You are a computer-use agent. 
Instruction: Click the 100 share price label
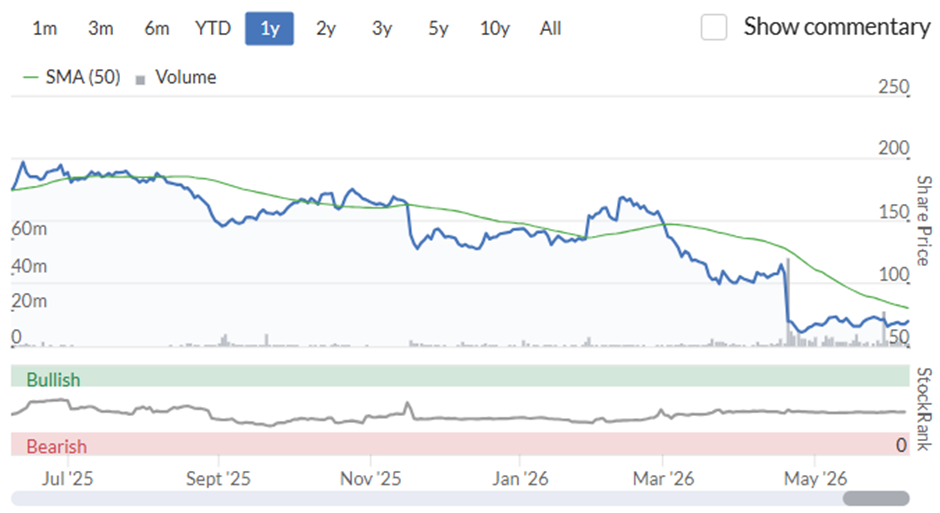pyautogui.click(x=894, y=274)
